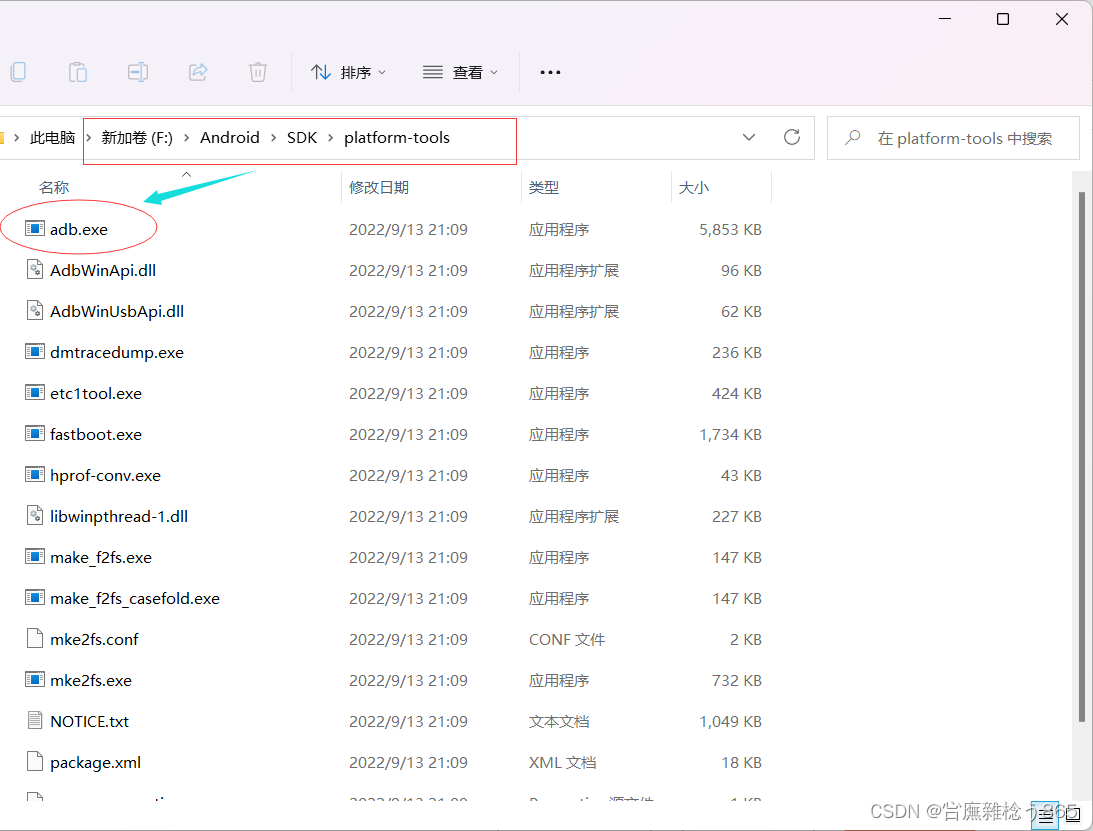This screenshot has height=831, width=1093.
Task: Click the platform-tools search box
Action: point(953,138)
